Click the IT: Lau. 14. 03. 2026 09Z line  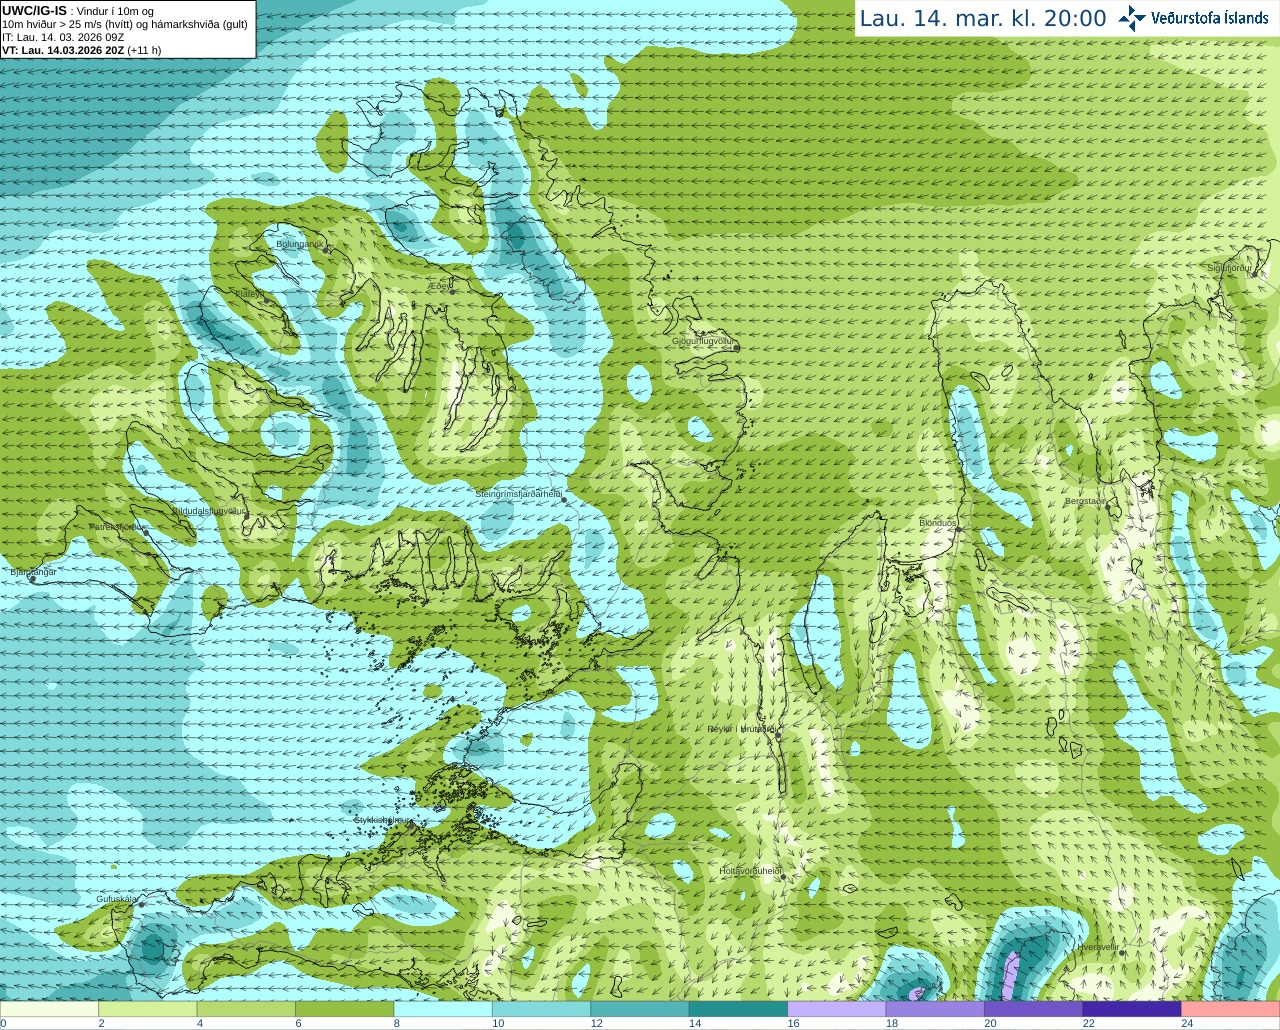(63, 37)
